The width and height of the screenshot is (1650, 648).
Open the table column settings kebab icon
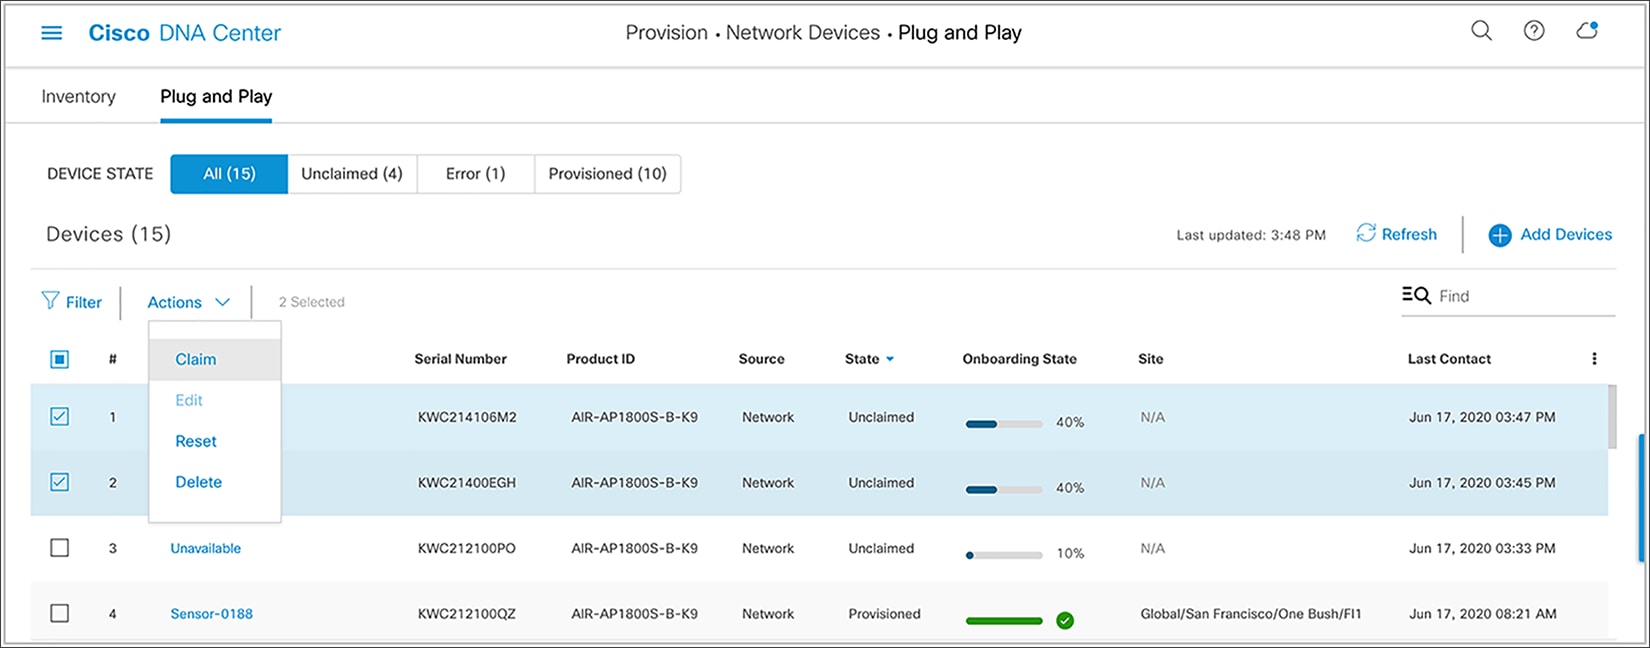point(1594,359)
